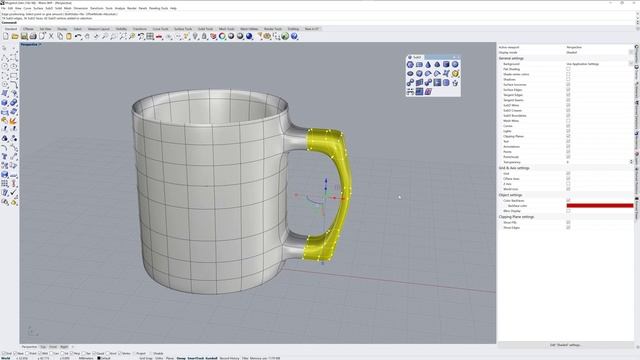Image resolution: width=640 pixels, height=360 pixels.
Task: Open the Perspective viewport title dropdown
Action: point(31,44)
